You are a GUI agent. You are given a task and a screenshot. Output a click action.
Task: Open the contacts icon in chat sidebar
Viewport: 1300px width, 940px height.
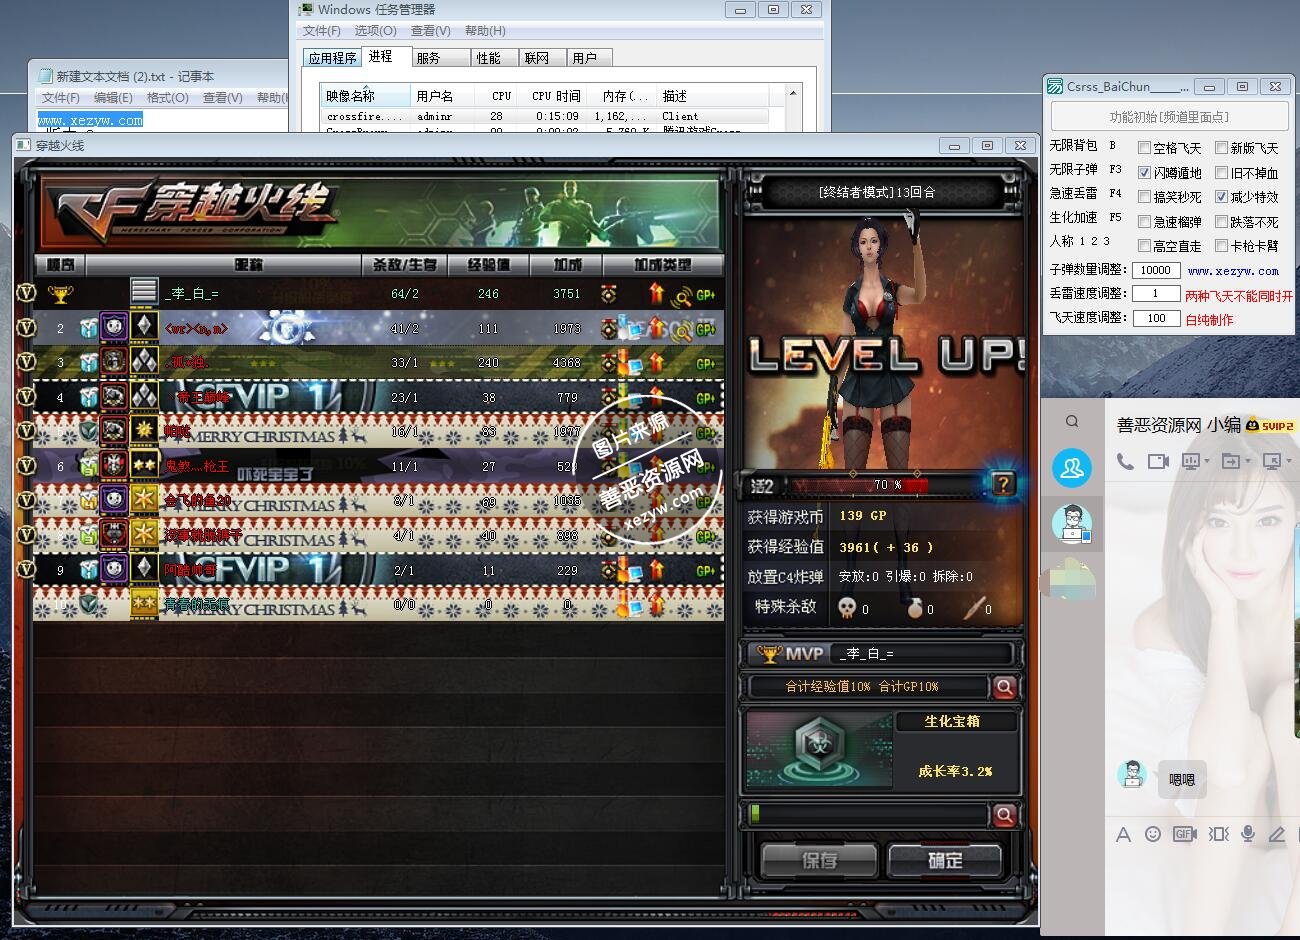(1072, 468)
